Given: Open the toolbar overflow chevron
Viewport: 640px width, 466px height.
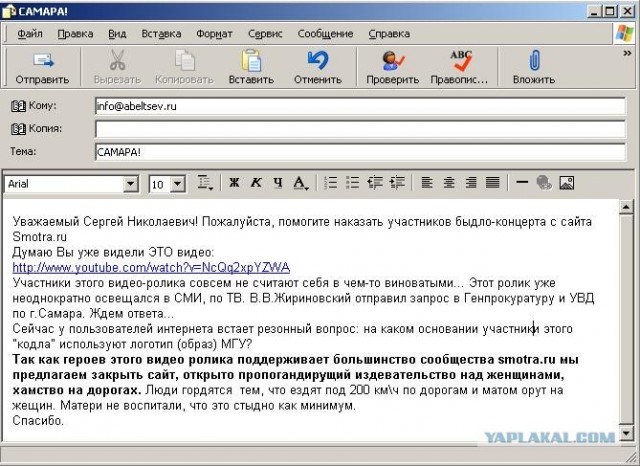Looking at the screenshot, I should 627,53.
